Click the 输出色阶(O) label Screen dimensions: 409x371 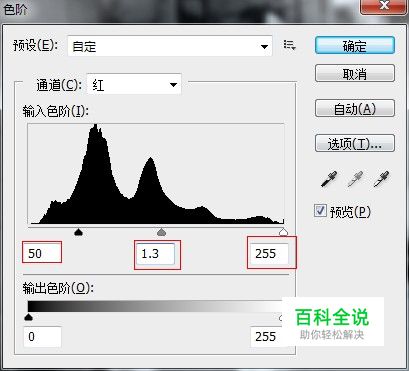58,288
